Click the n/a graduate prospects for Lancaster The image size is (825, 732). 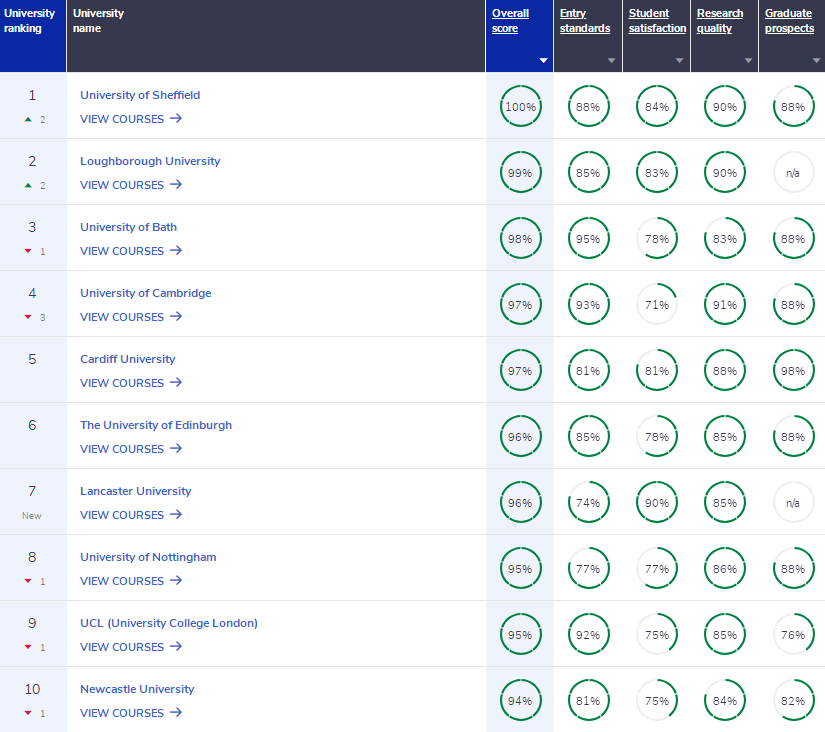[793, 503]
